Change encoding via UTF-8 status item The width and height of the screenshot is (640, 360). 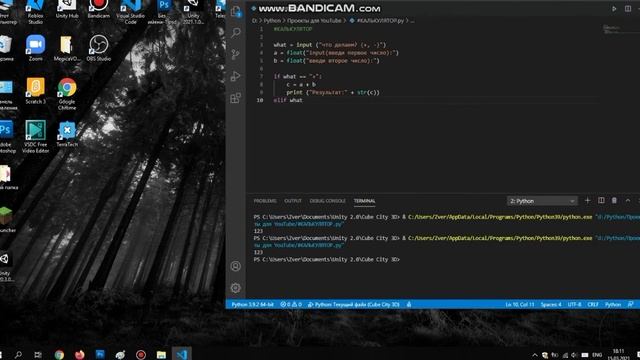click(574, 304)
